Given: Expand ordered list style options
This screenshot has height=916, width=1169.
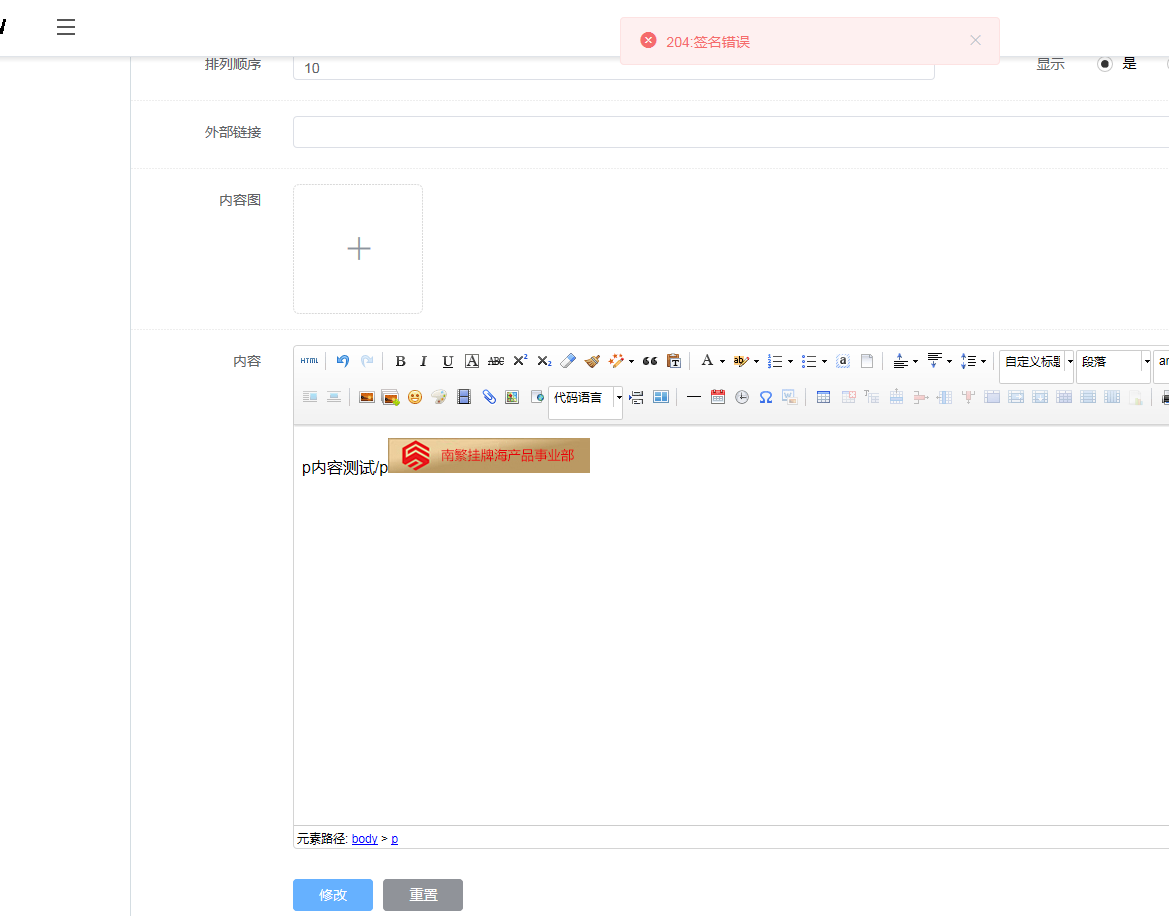Looking at the screenshot, I should click(790, 361).
